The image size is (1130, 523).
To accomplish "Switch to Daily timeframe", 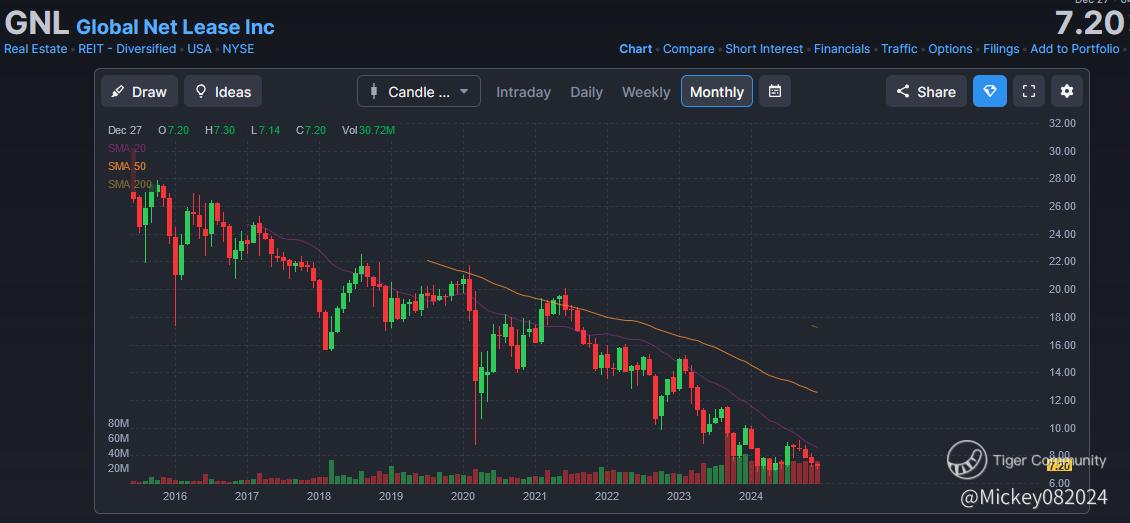I will point(587,92).
